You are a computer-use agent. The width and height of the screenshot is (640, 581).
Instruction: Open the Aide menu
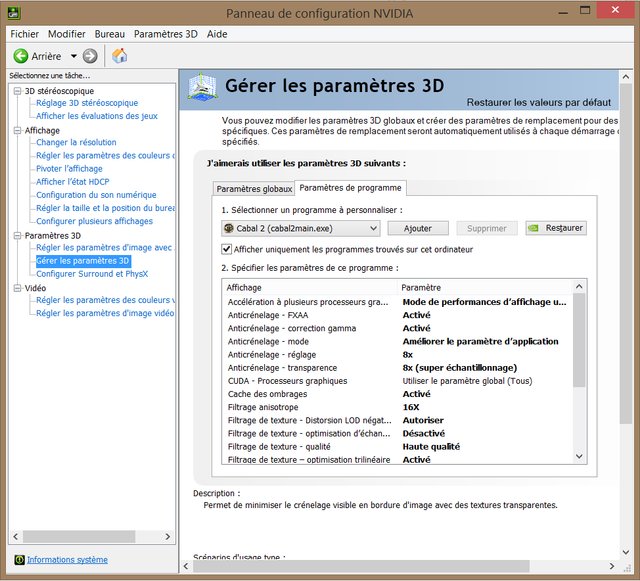(x=217, y=34)
